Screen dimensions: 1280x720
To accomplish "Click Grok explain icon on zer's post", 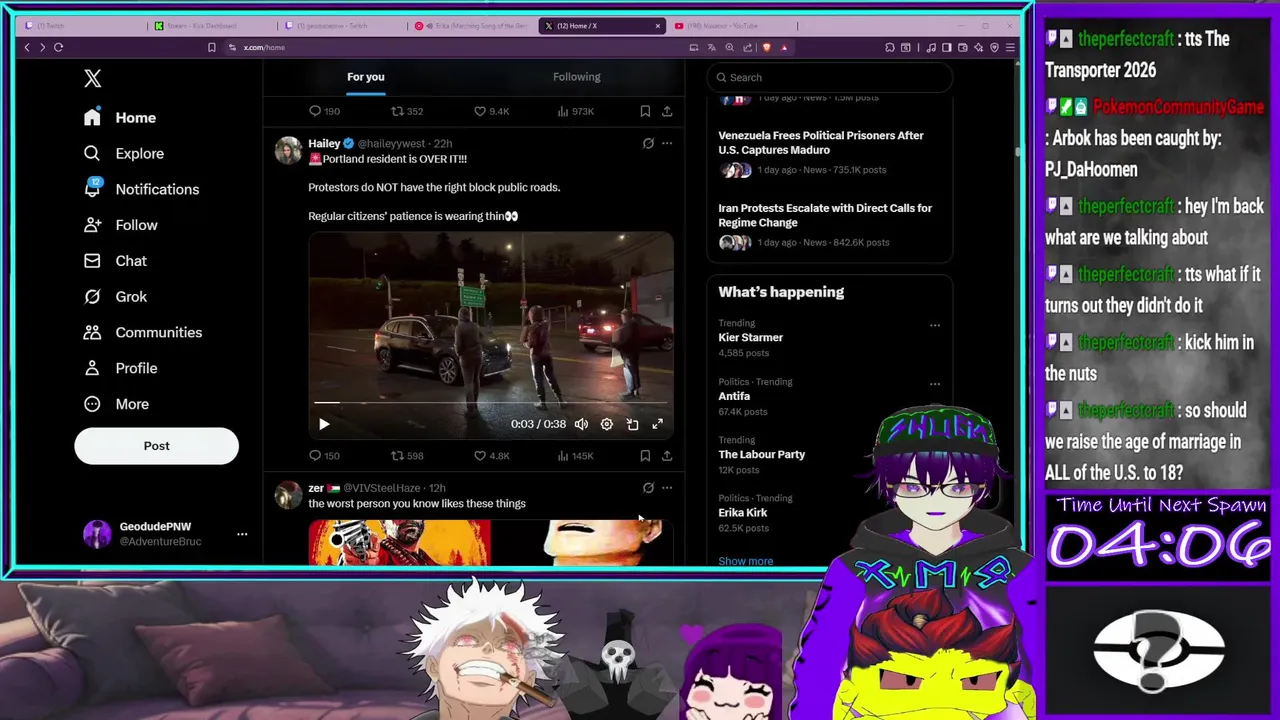I will pos(648,488).
